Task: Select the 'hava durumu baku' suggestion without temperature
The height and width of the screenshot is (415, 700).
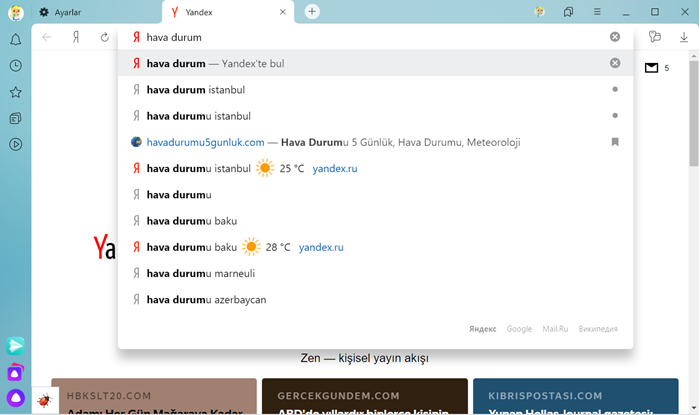Action: pos(375,221)
